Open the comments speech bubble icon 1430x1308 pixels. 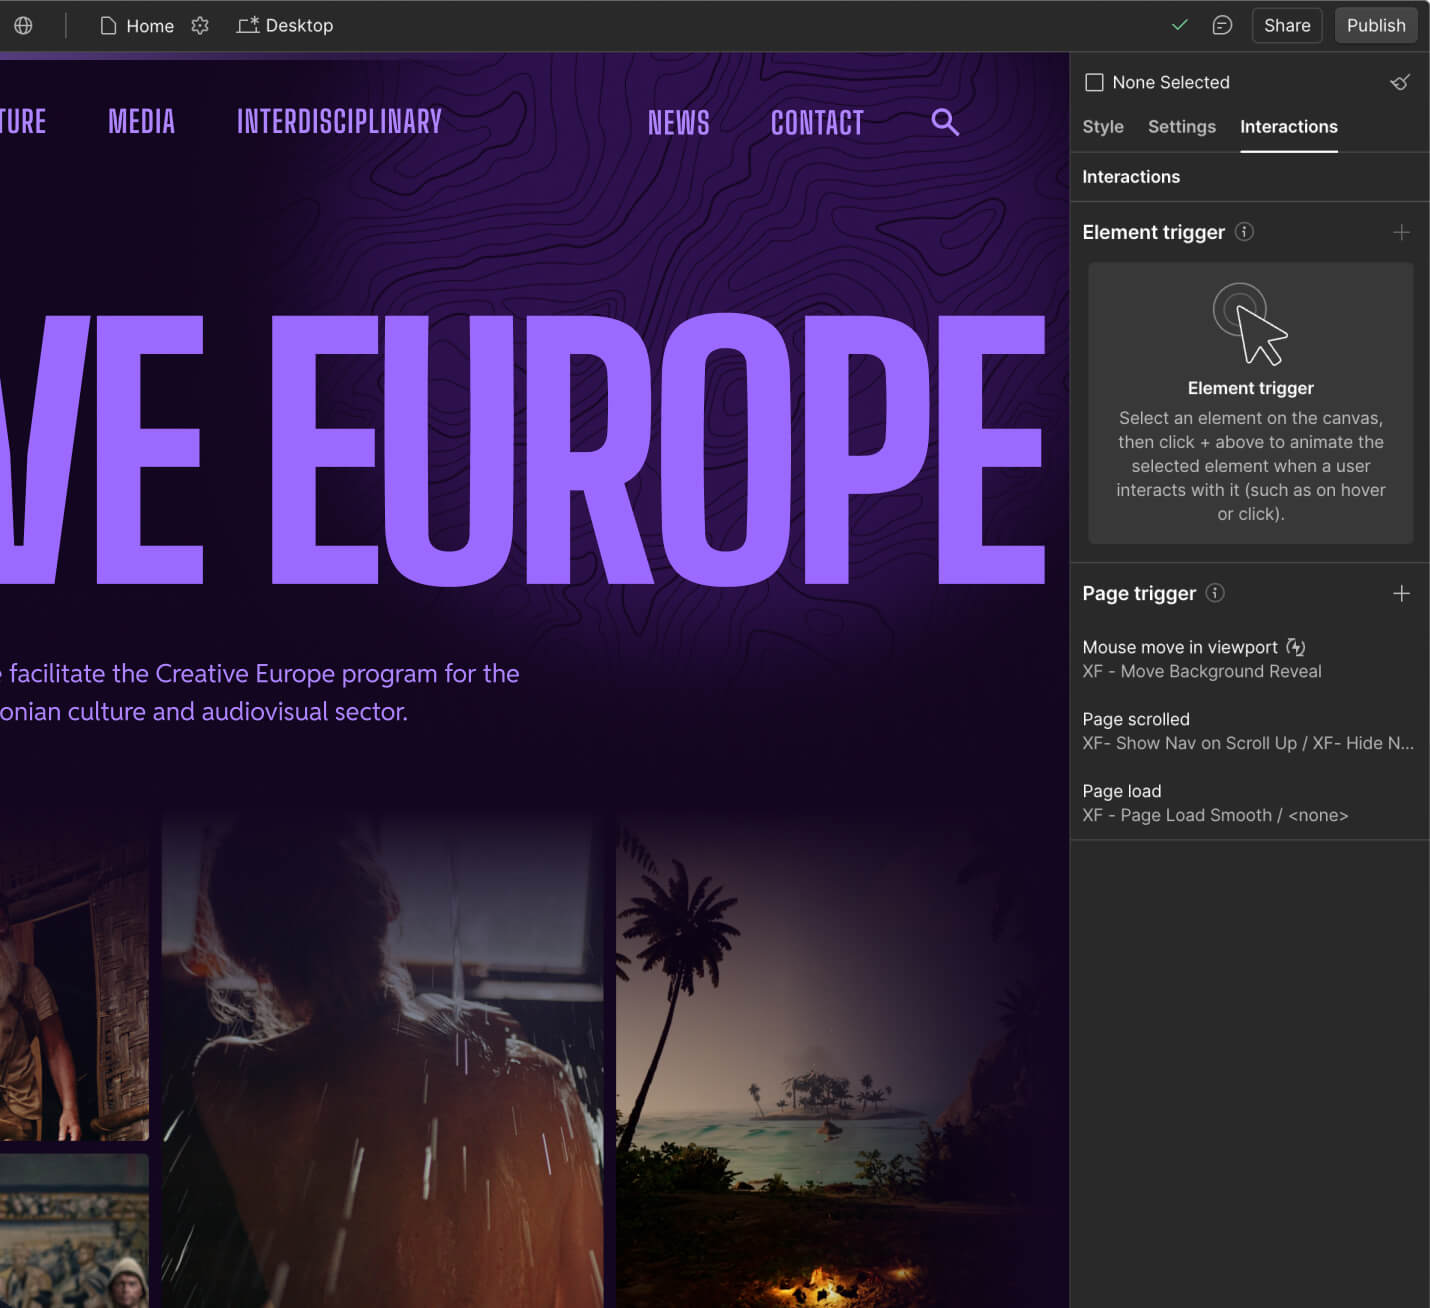1222,25
